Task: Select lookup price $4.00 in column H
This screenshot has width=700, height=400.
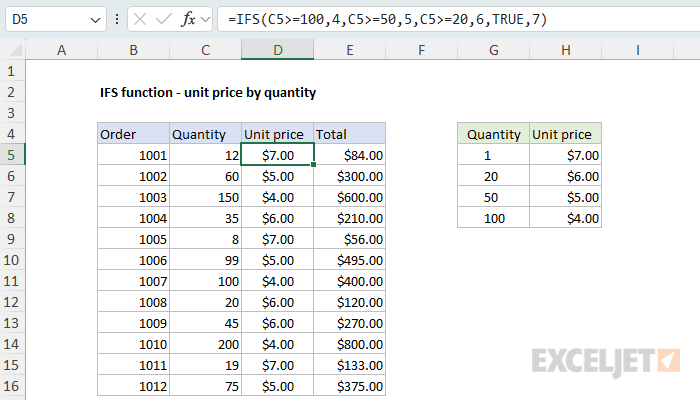Action: (566, 218)
